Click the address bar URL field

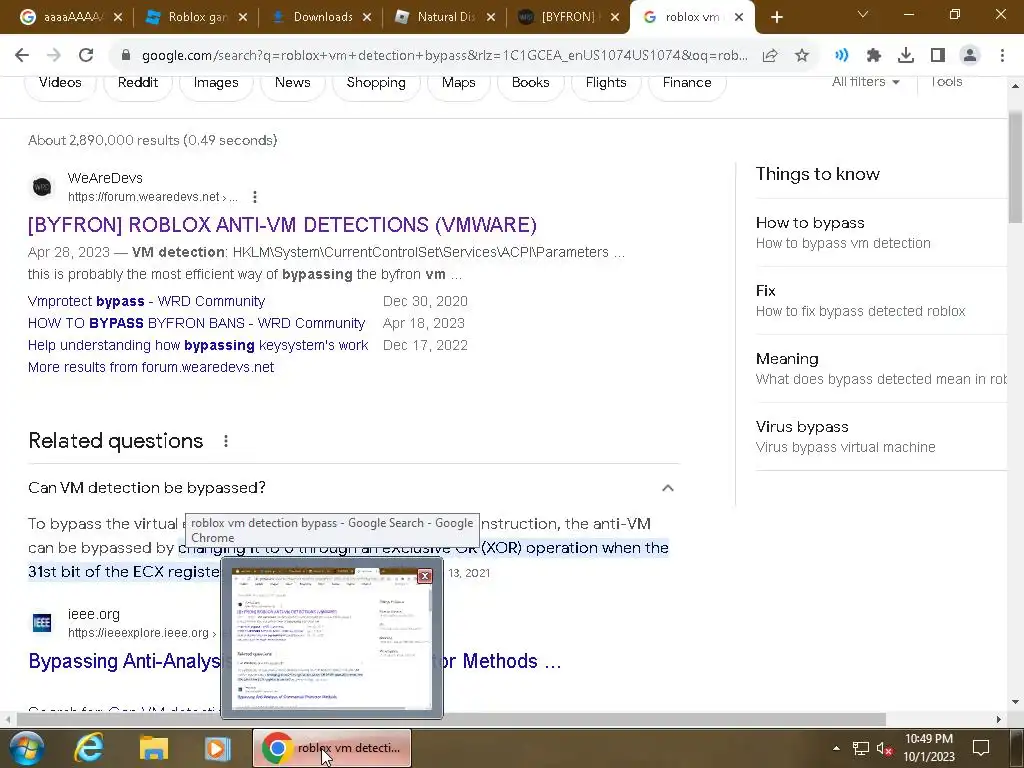tap(444, 56)
